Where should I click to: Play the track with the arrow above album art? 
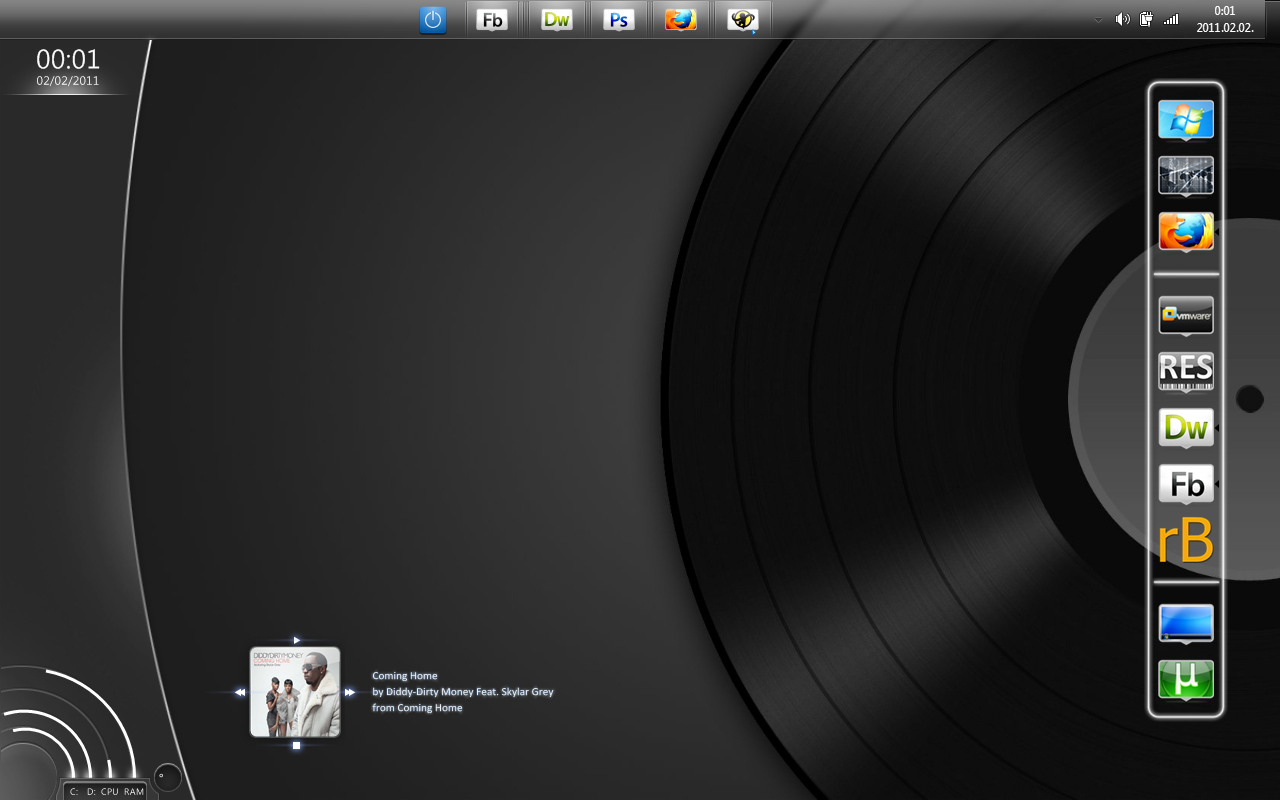click(297, 639)
